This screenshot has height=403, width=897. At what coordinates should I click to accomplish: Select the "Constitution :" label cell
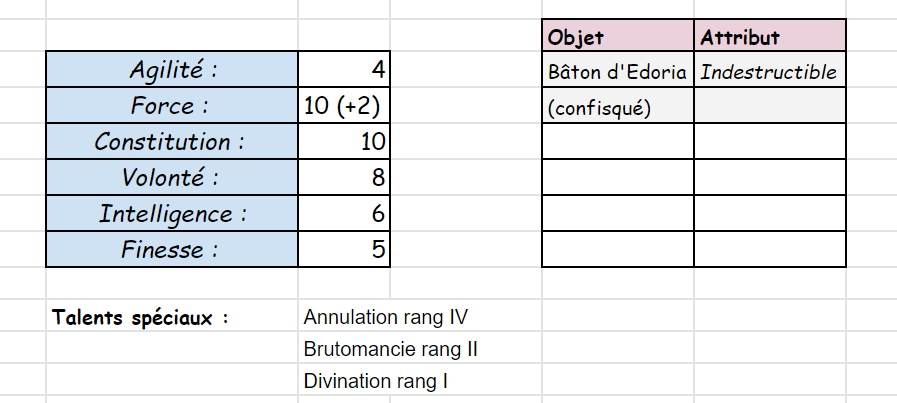click(x=172, y=142)
